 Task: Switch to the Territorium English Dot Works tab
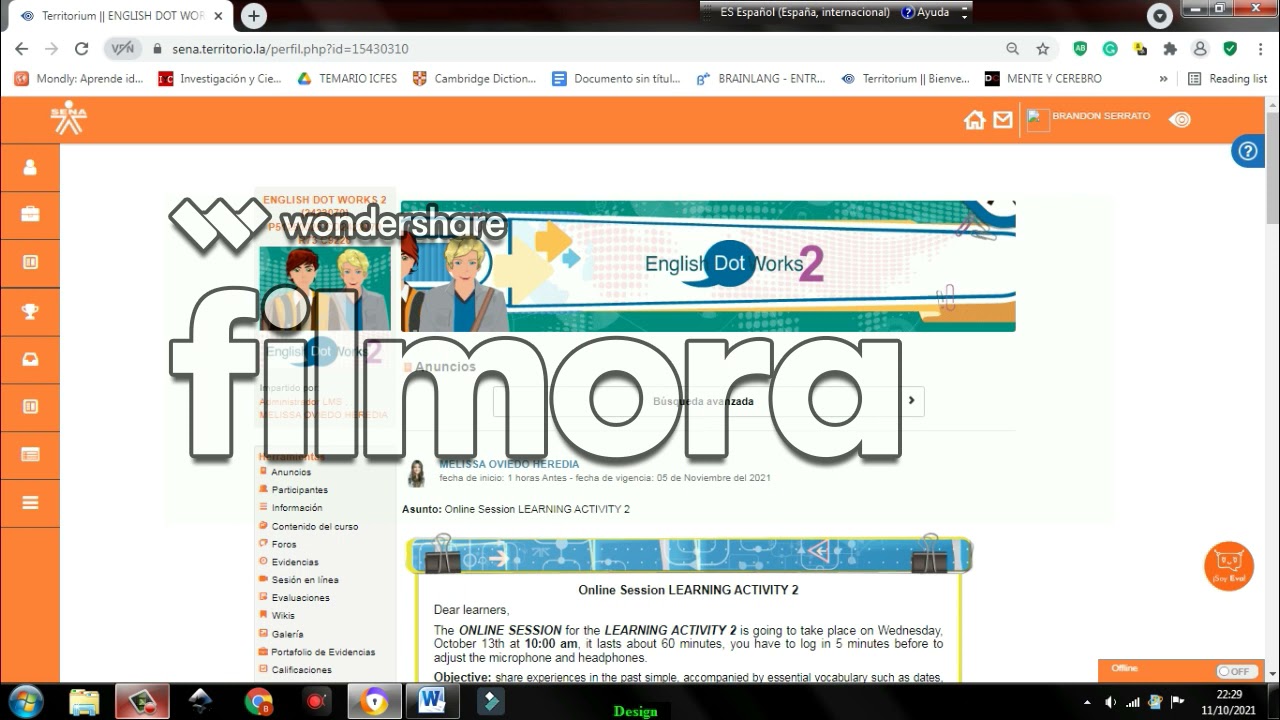121,16
